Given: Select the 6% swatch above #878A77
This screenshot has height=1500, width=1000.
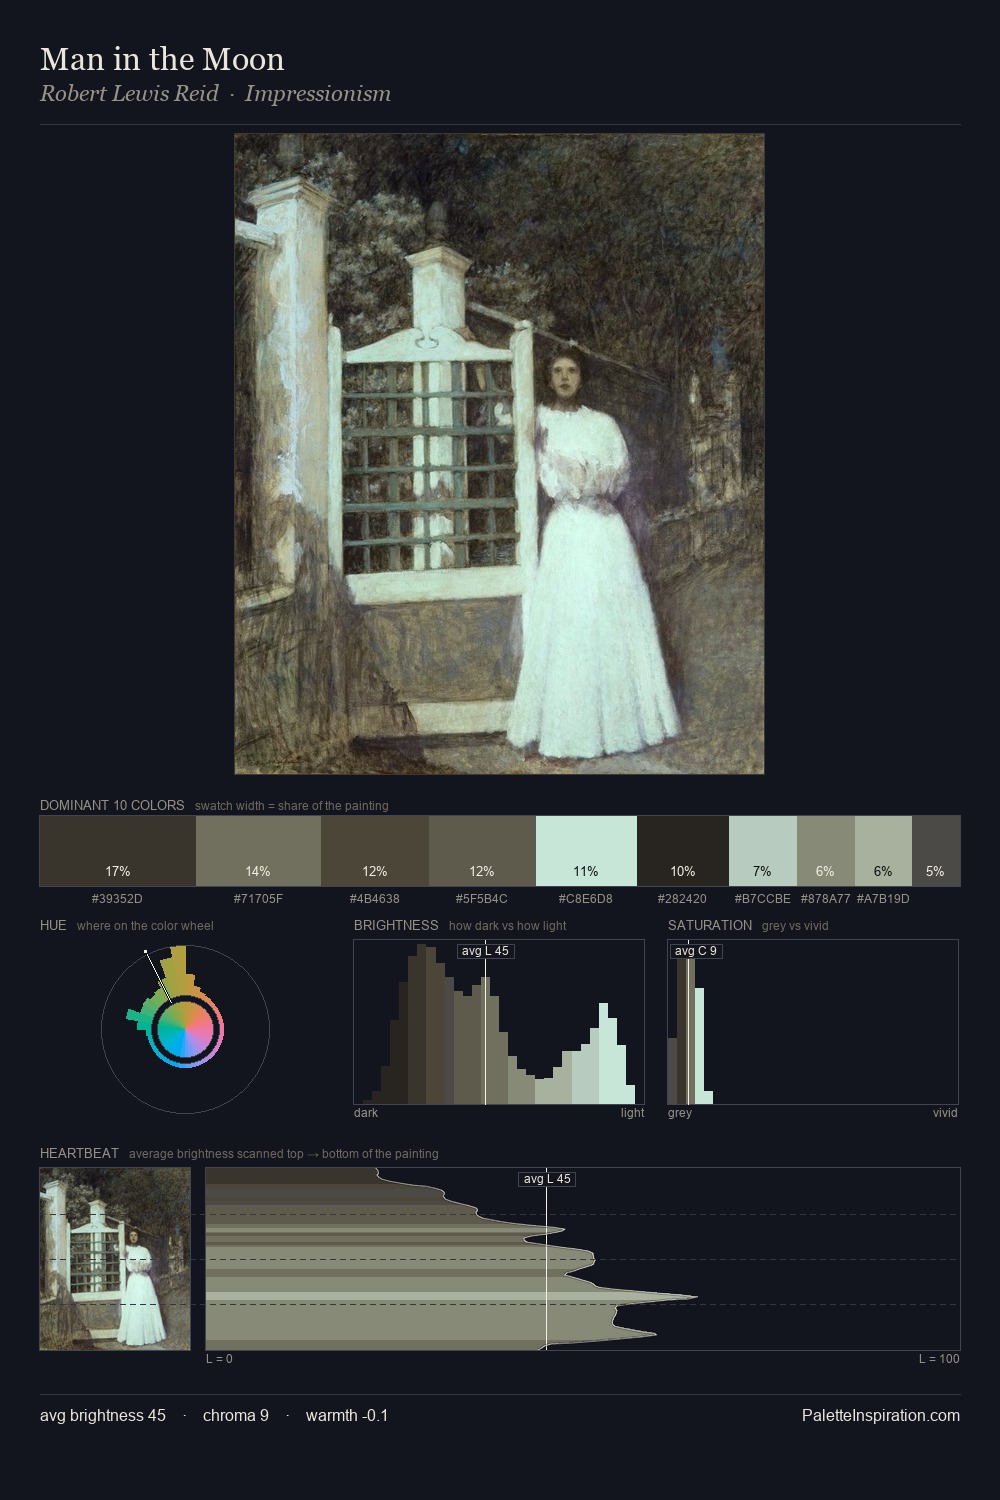Looking at the screenshot, I should click(826, 851).
